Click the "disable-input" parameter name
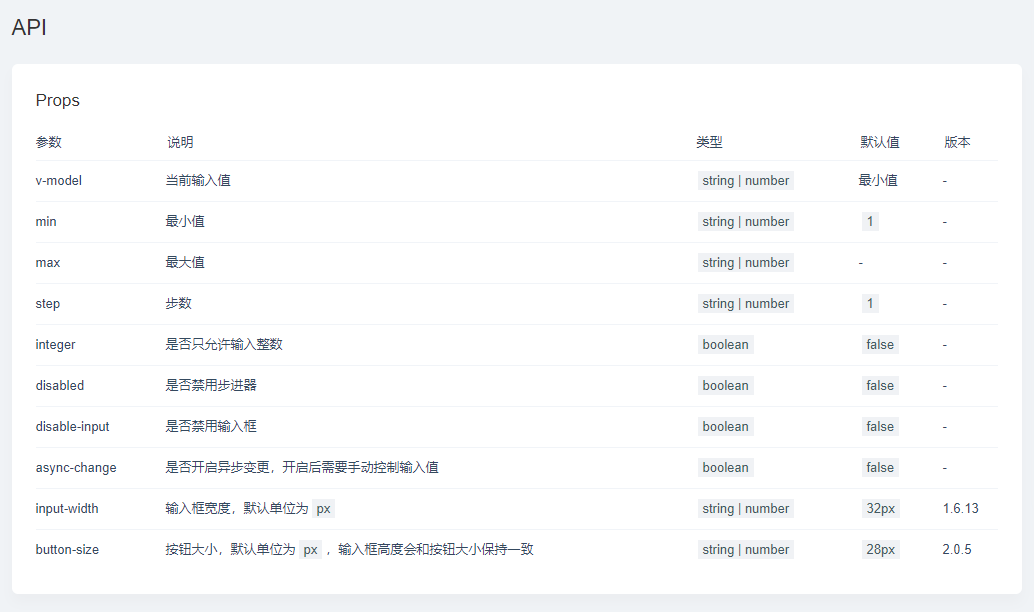Screen dimensions: 1034x612 click(x=74, y=426)
